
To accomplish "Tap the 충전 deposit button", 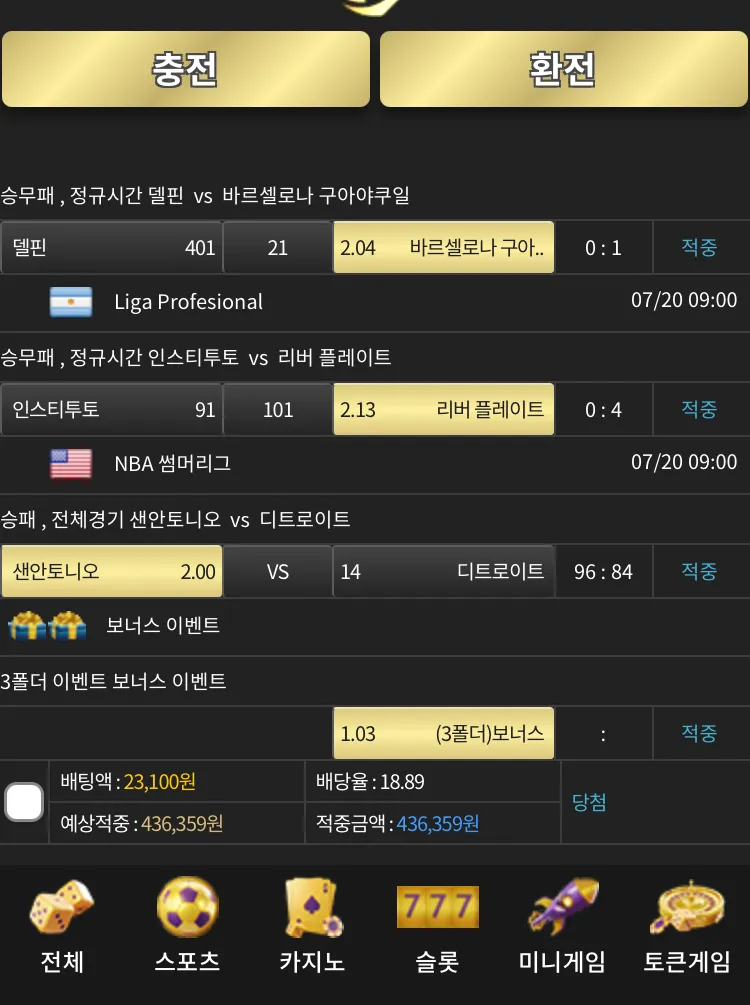I will tap(186, 69).
